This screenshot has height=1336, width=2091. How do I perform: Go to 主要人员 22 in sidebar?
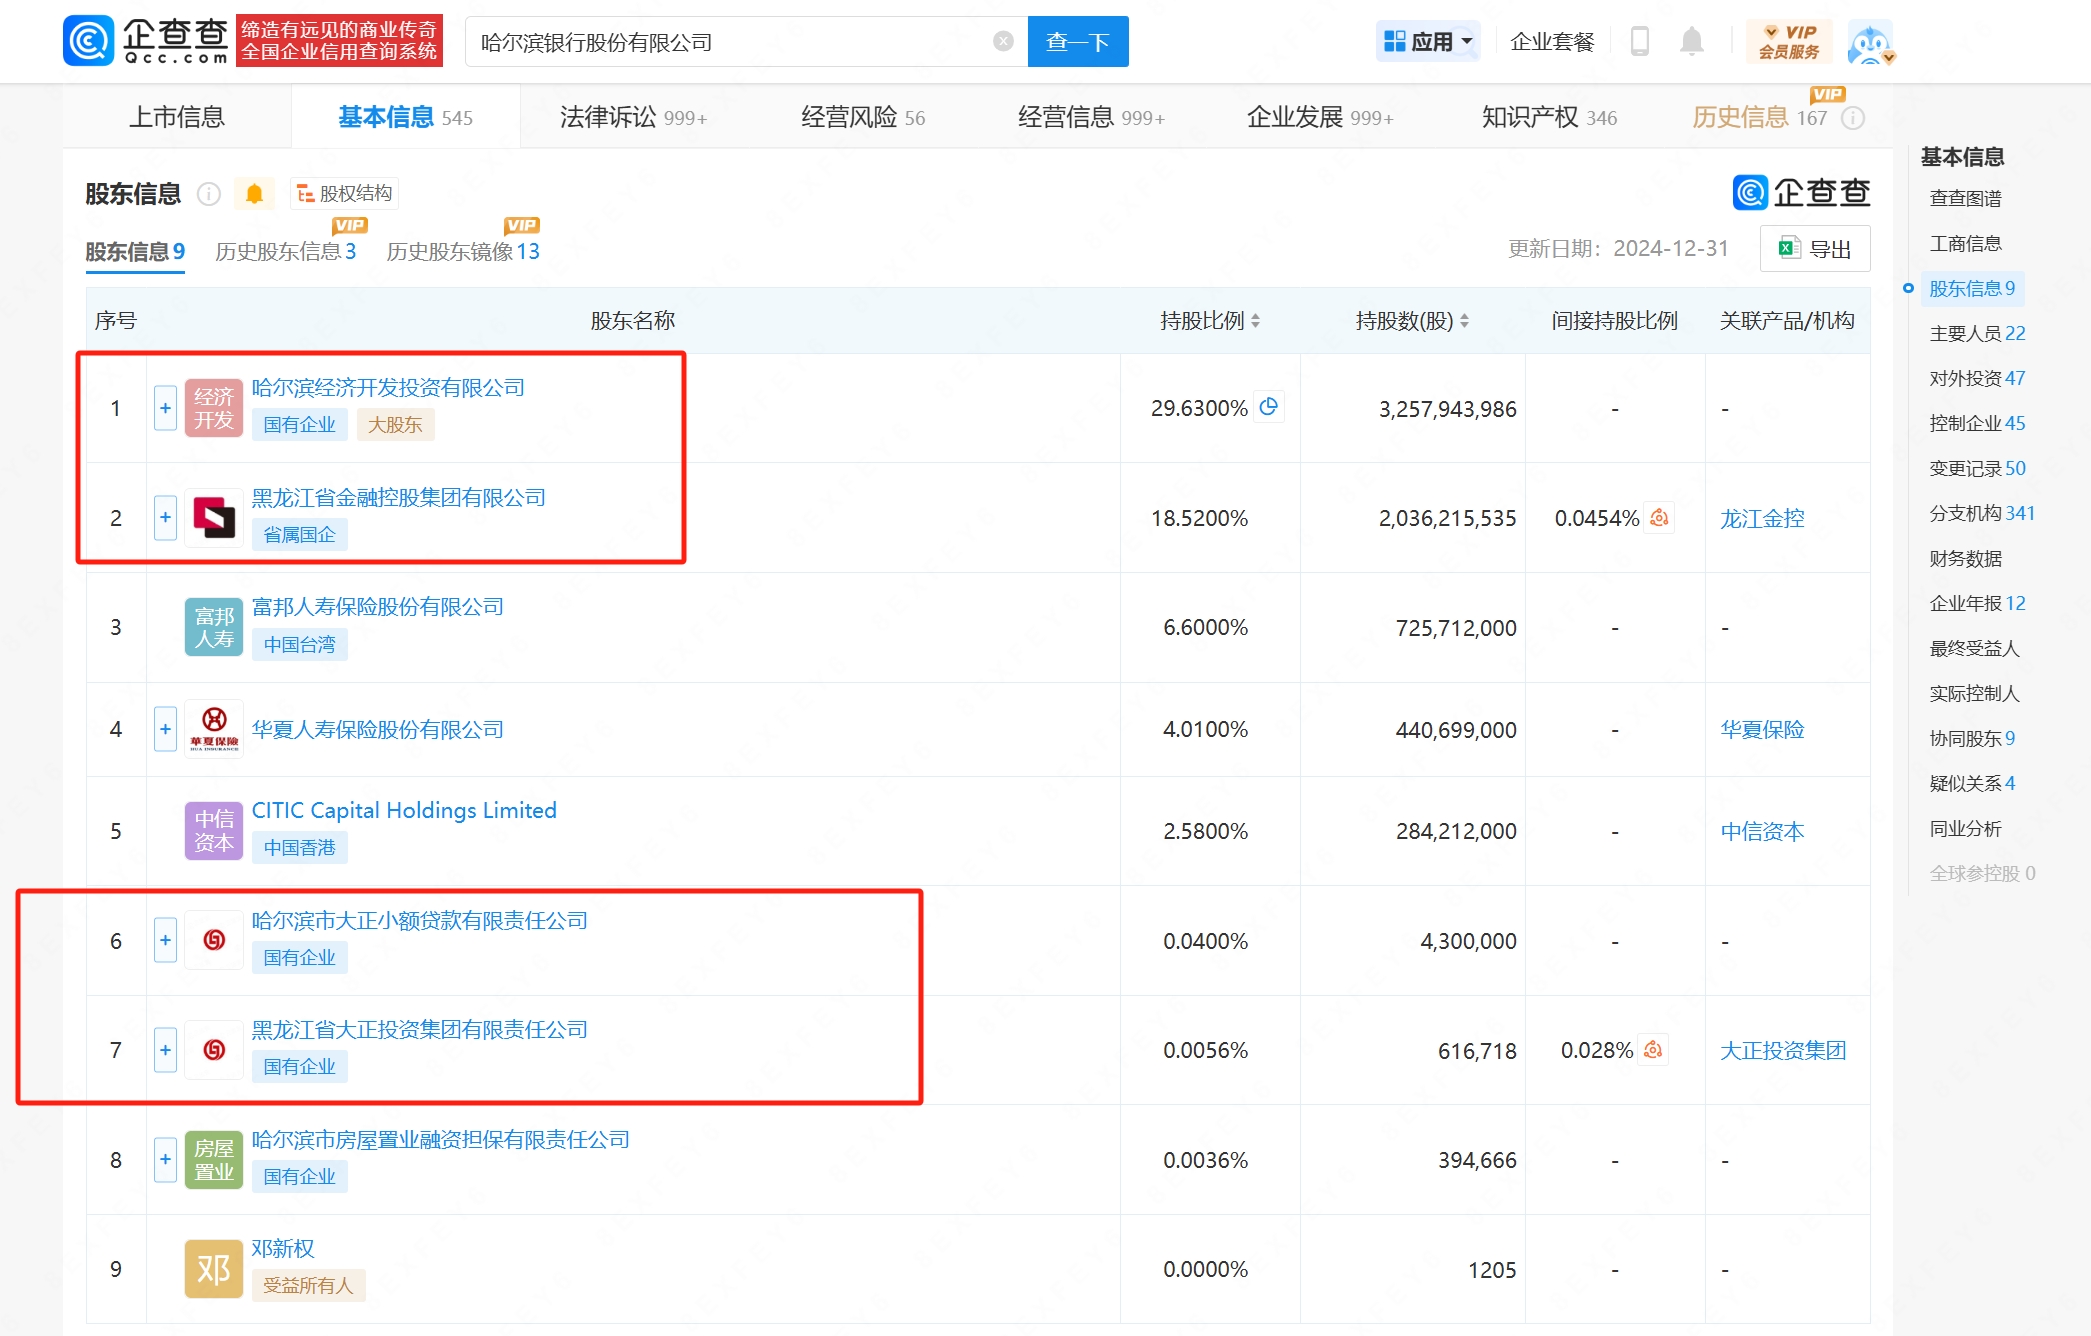point(1977,333)
